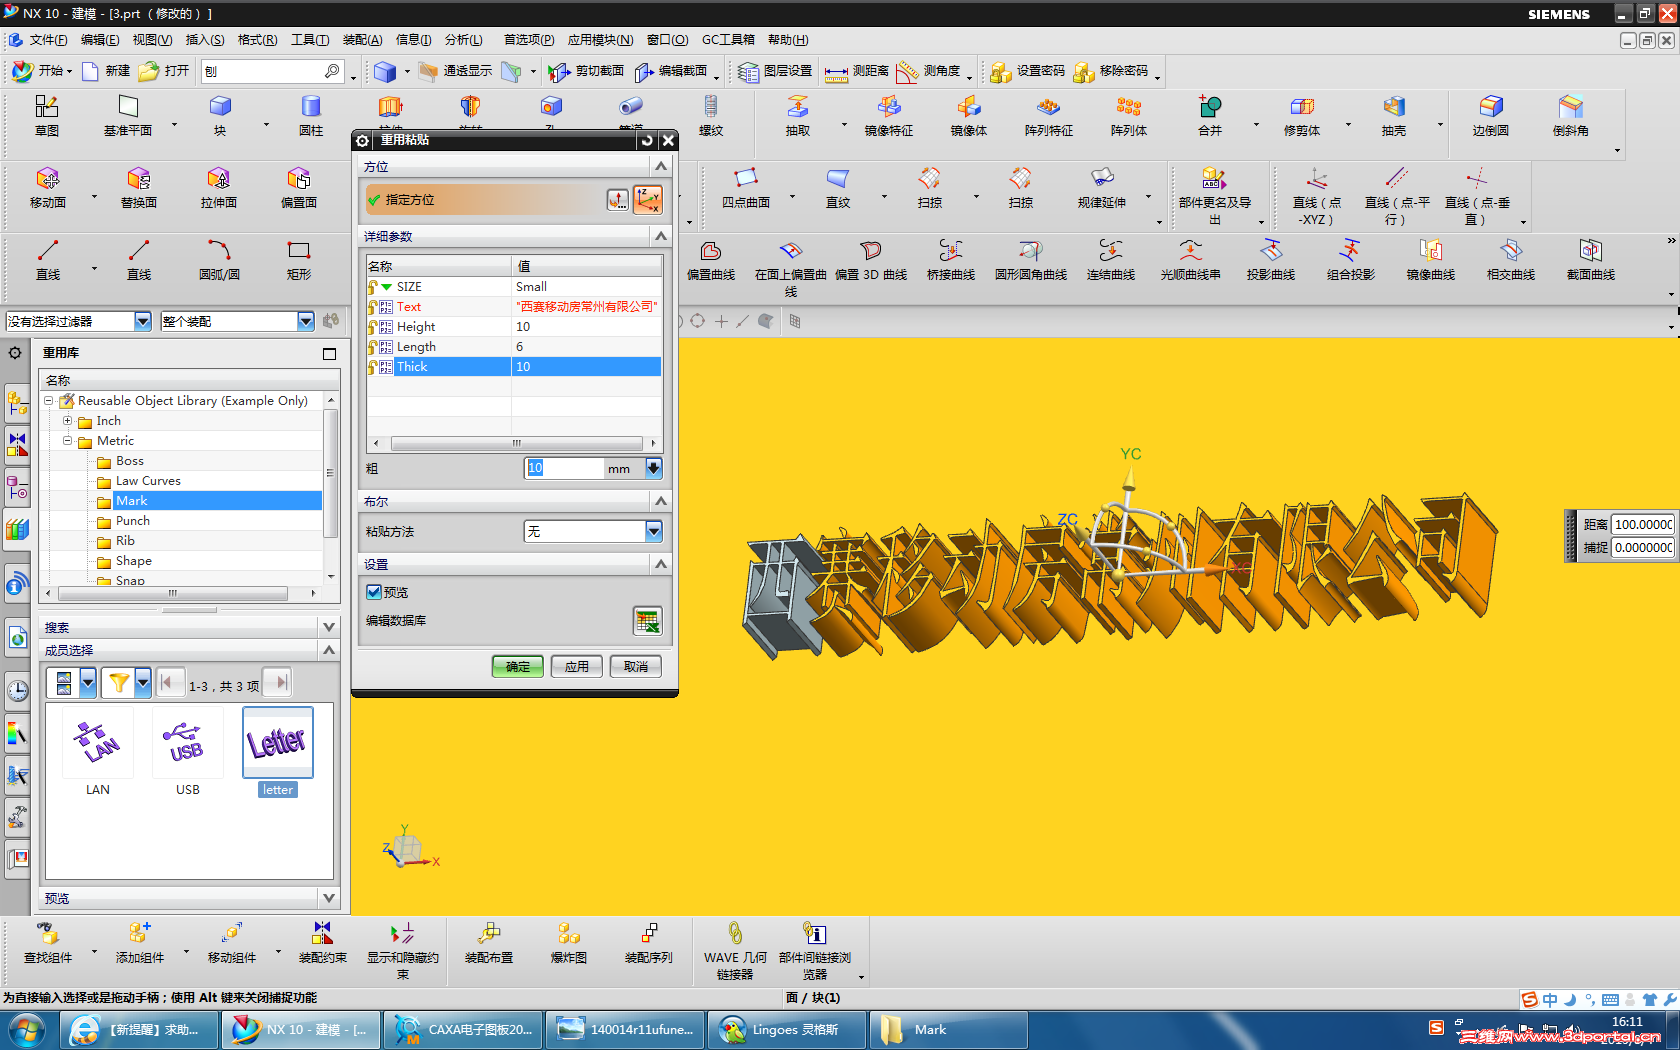Open the 偏置面 offset face tool
1680x1050 pixels.
point(299,188)
